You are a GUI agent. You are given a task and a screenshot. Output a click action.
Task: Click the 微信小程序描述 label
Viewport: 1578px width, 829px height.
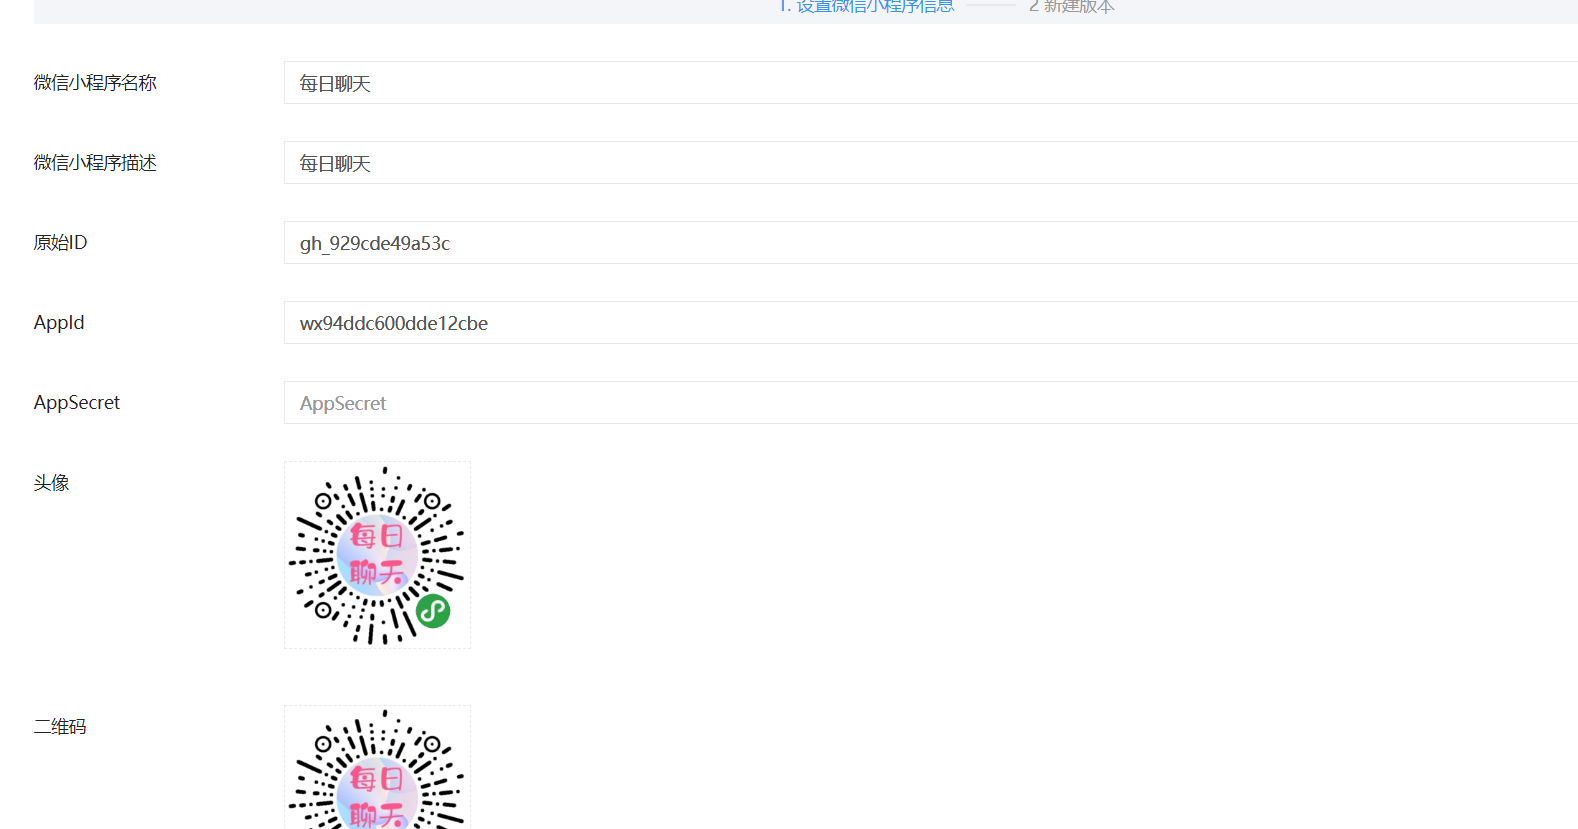coord(95,163)
